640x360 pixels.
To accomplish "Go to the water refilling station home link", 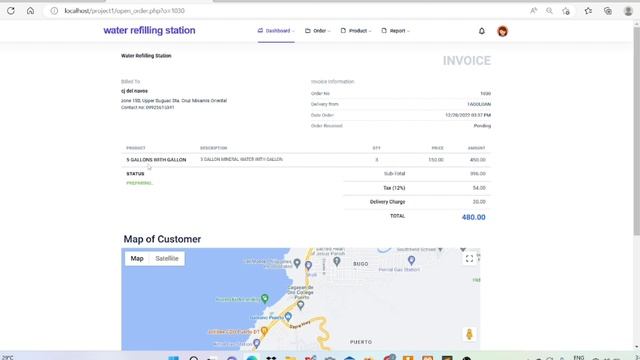I will pyautogui.click(x=149, y=31).
